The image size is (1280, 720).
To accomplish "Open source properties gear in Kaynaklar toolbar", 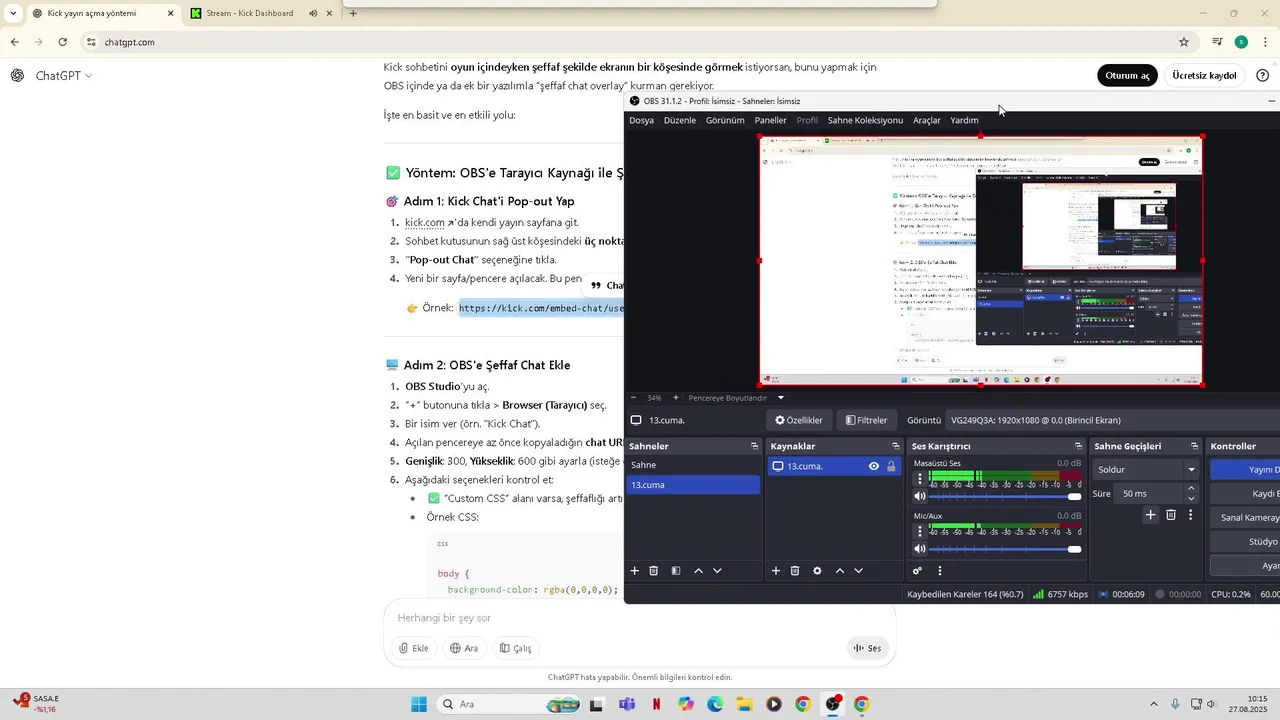I will click(x=817, y=571).
